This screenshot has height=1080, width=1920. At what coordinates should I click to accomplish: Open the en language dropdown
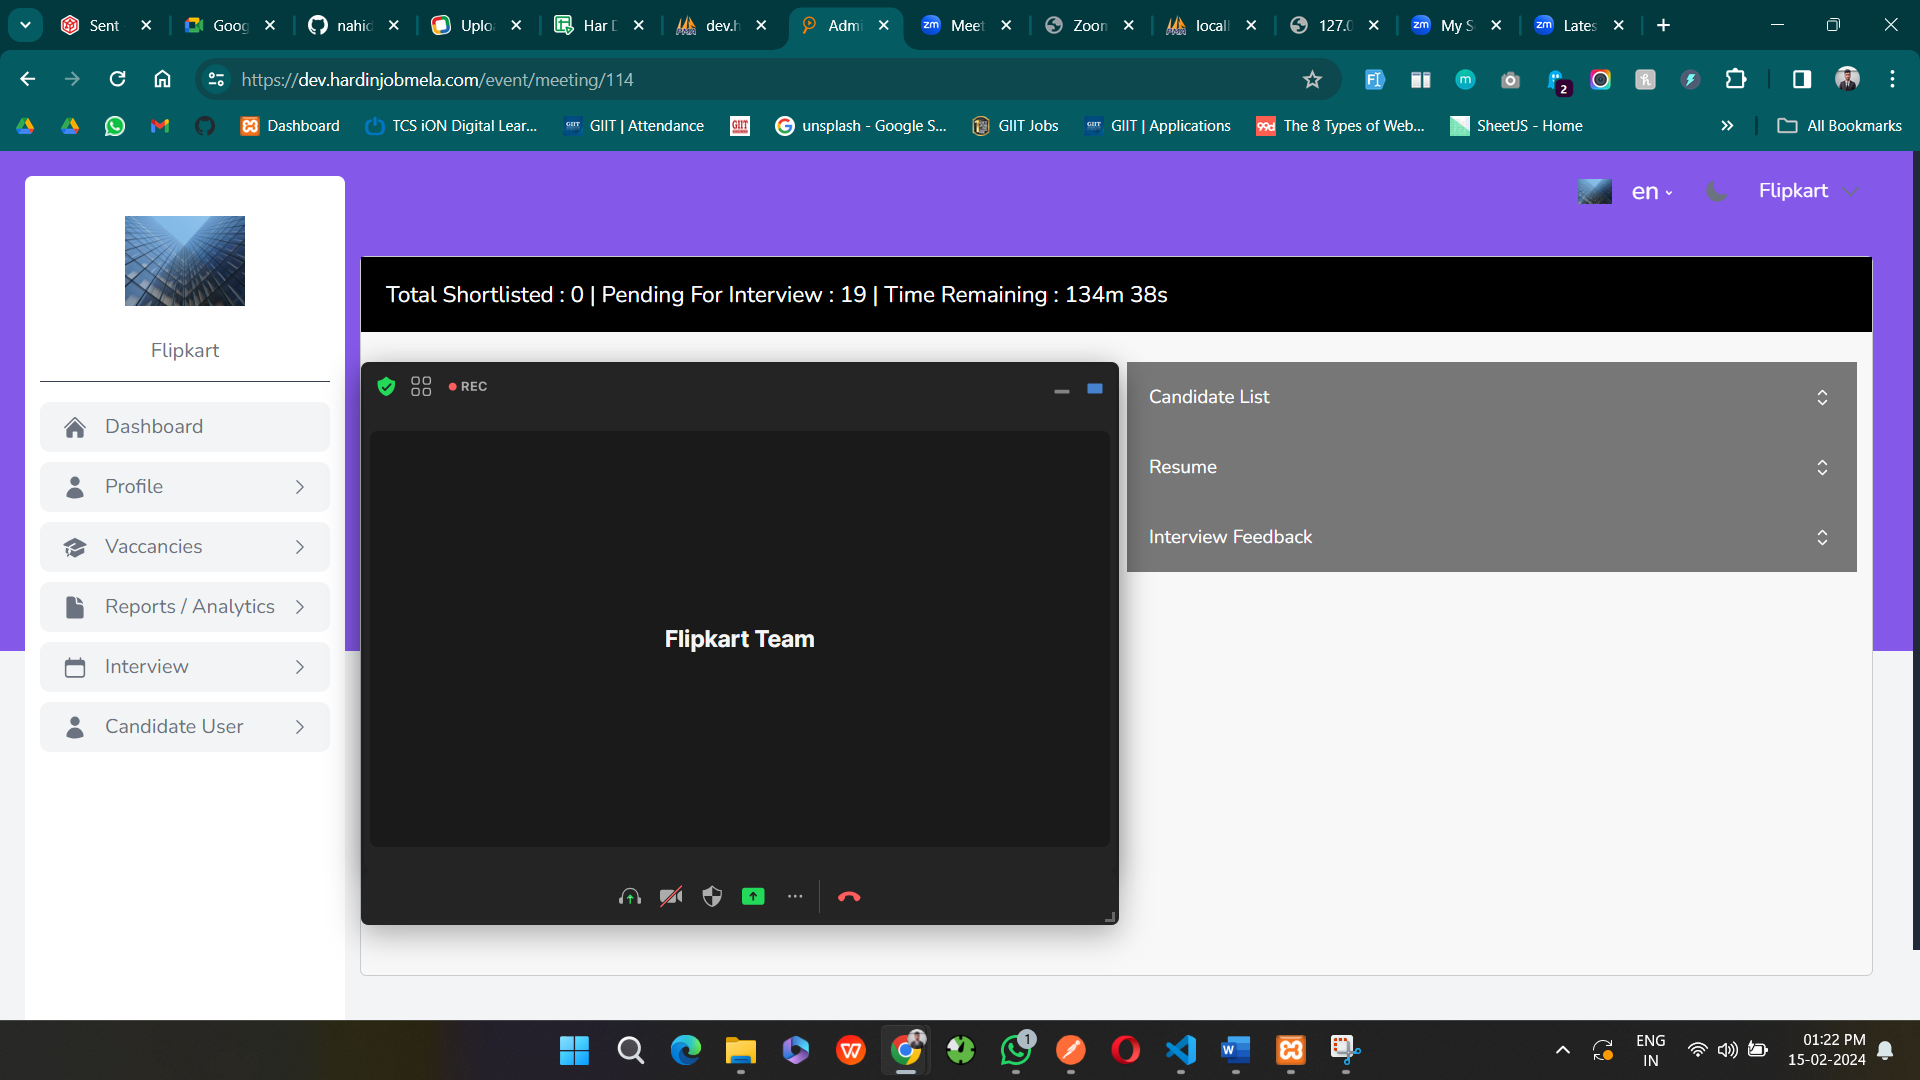pyautogui.click(x=1652, y=192)
